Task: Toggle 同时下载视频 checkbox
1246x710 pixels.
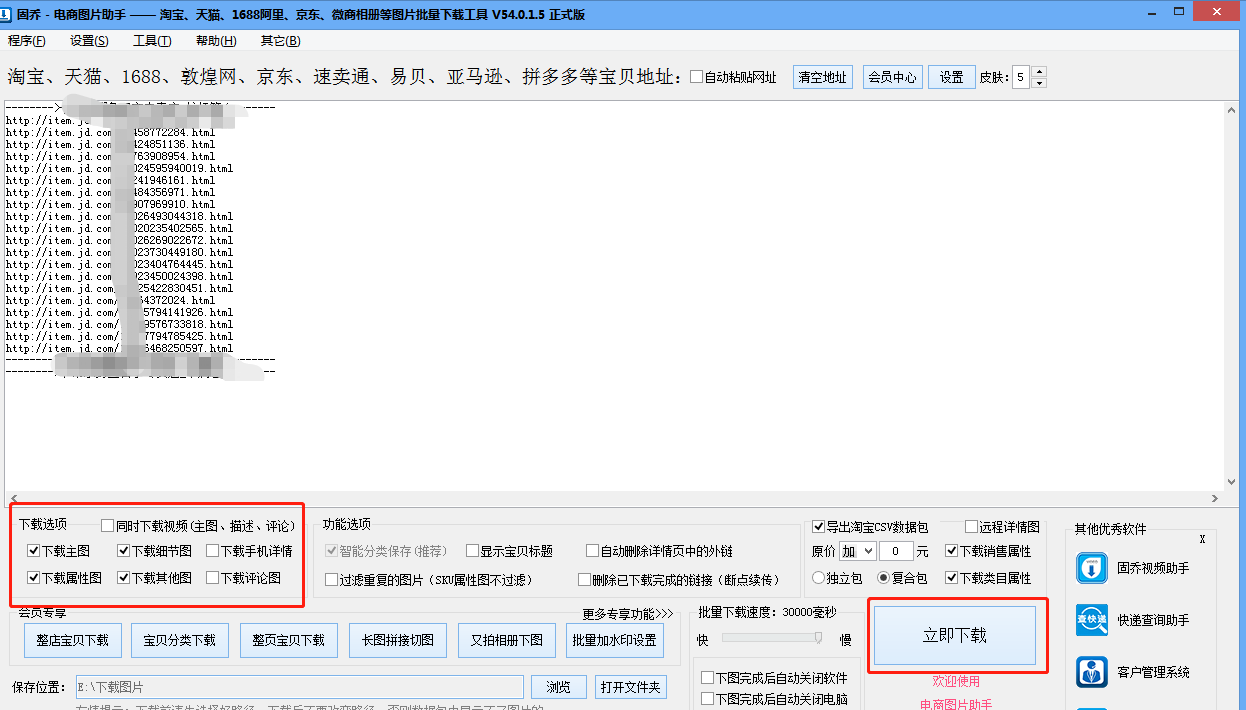Action: point(107,525)
